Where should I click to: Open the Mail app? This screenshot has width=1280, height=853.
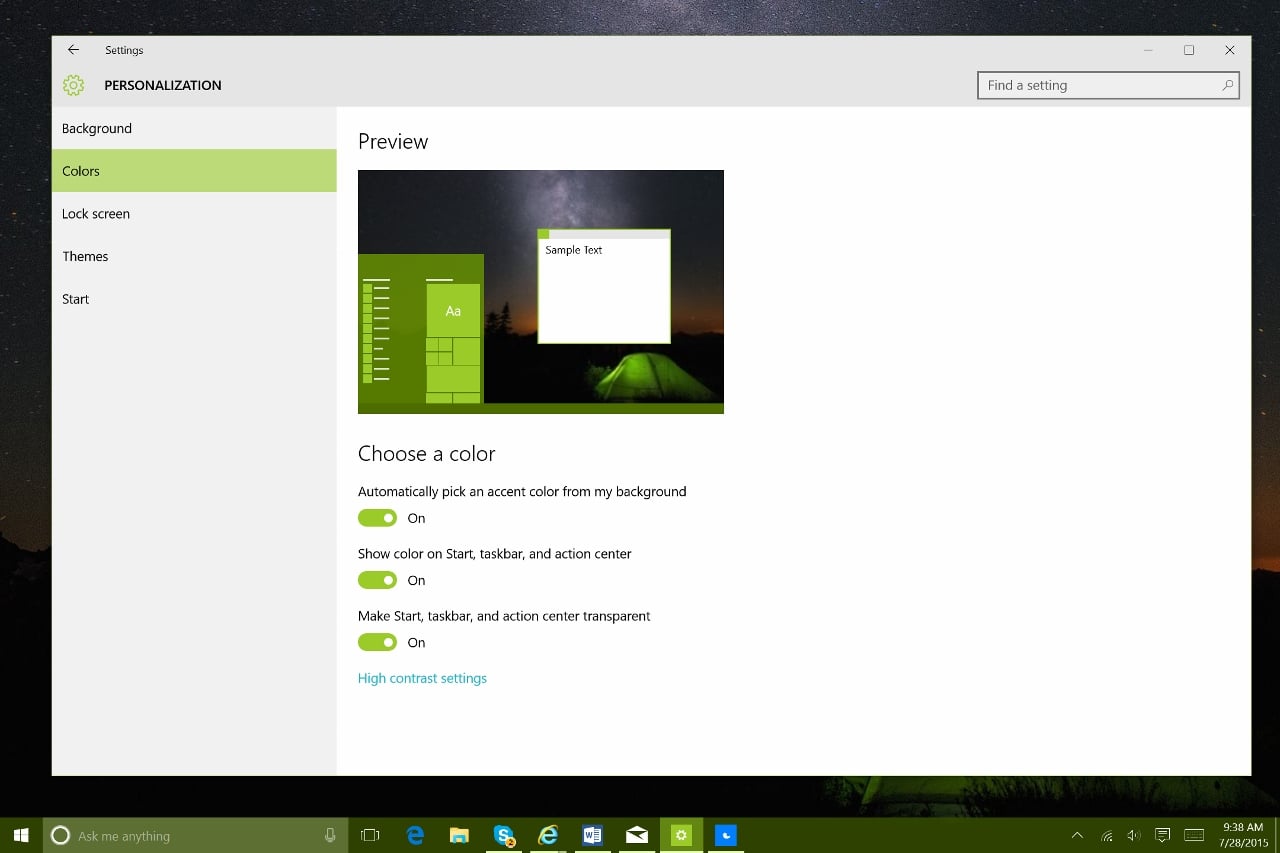(637, 834)
